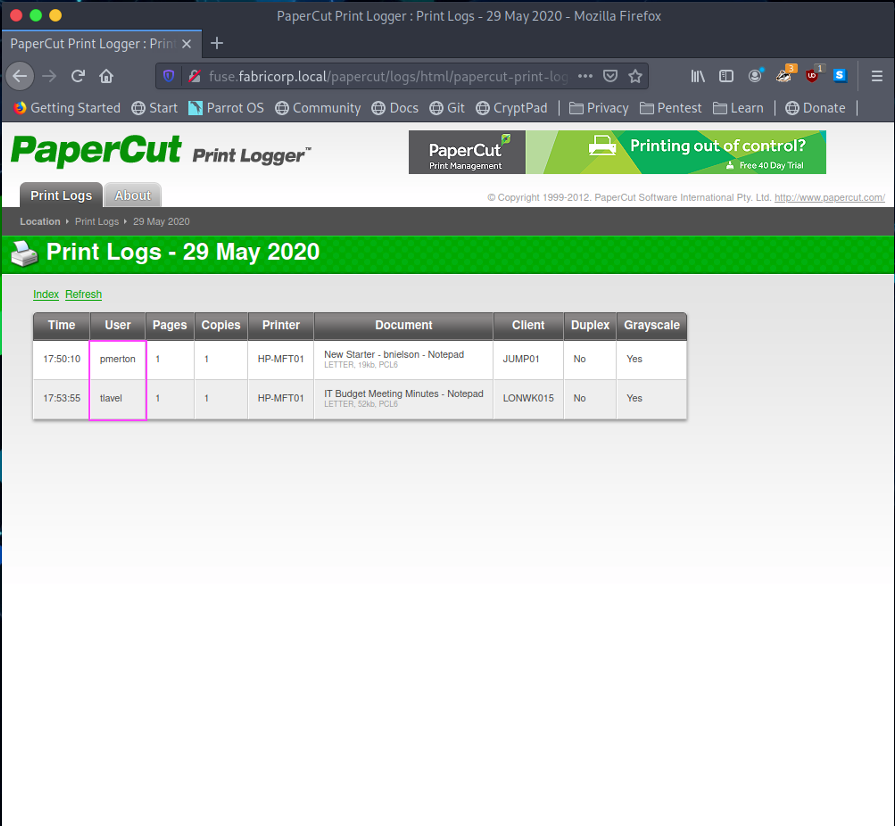Open the page actions three-dot menu
Image resolution: width=895 pixels, height=826 pixels.
coord(585,76)
